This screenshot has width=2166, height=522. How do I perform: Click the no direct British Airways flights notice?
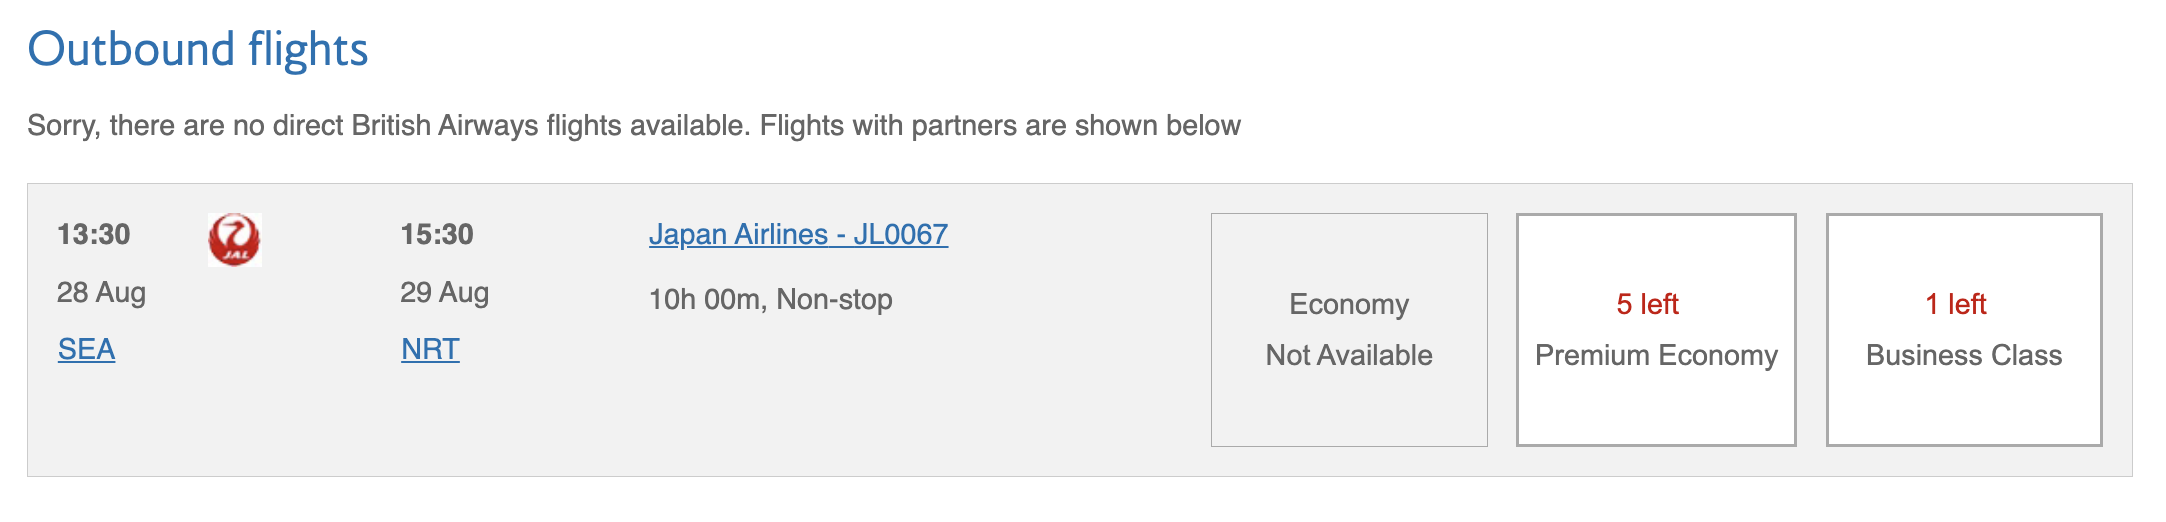pyautogui.click(x=634, y=126)
